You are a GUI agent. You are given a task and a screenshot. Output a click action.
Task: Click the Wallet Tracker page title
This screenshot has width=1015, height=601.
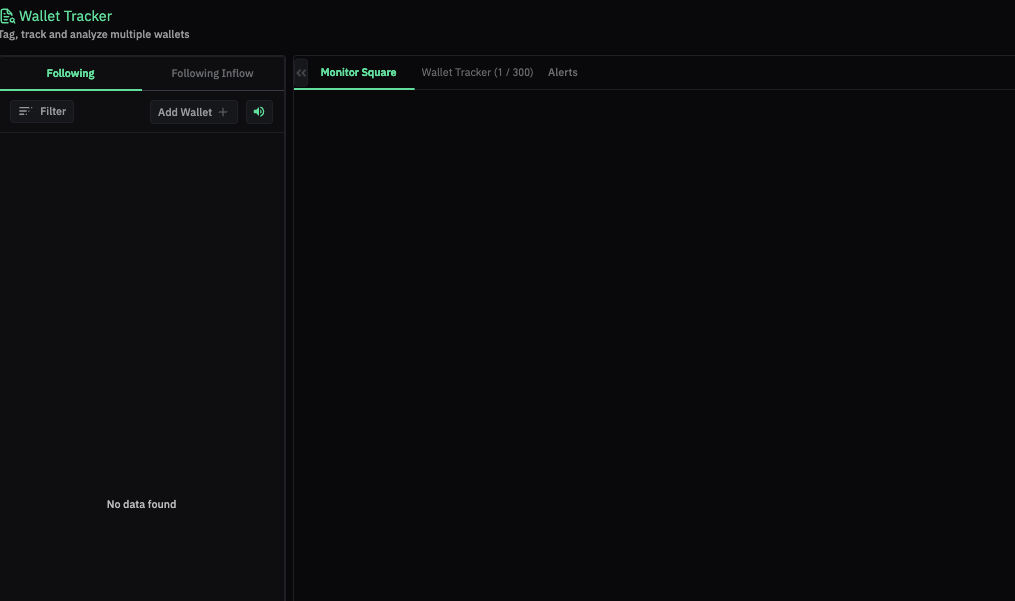tap(65, 16)
